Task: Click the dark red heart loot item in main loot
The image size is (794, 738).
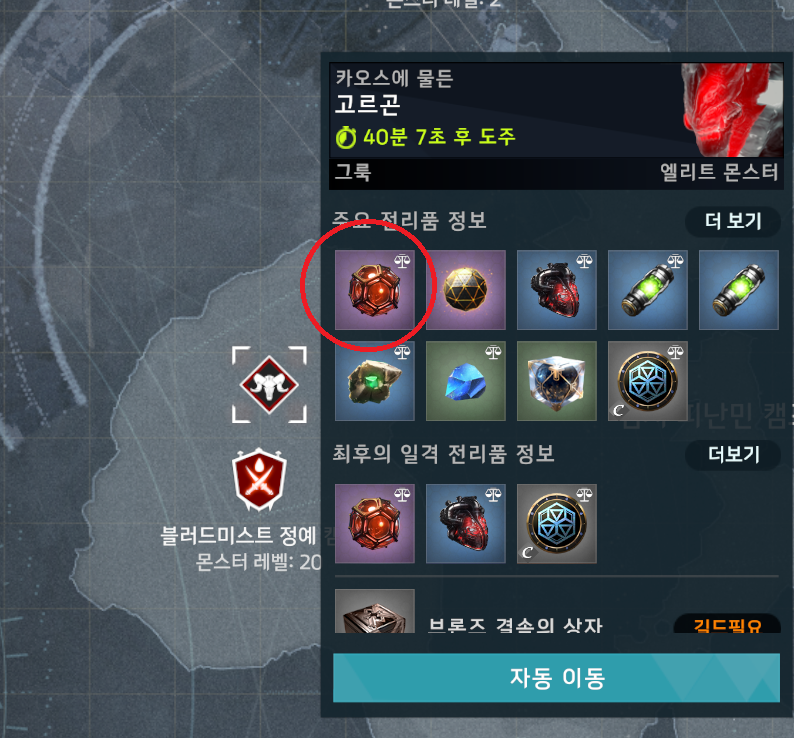Action: point(557,290)
